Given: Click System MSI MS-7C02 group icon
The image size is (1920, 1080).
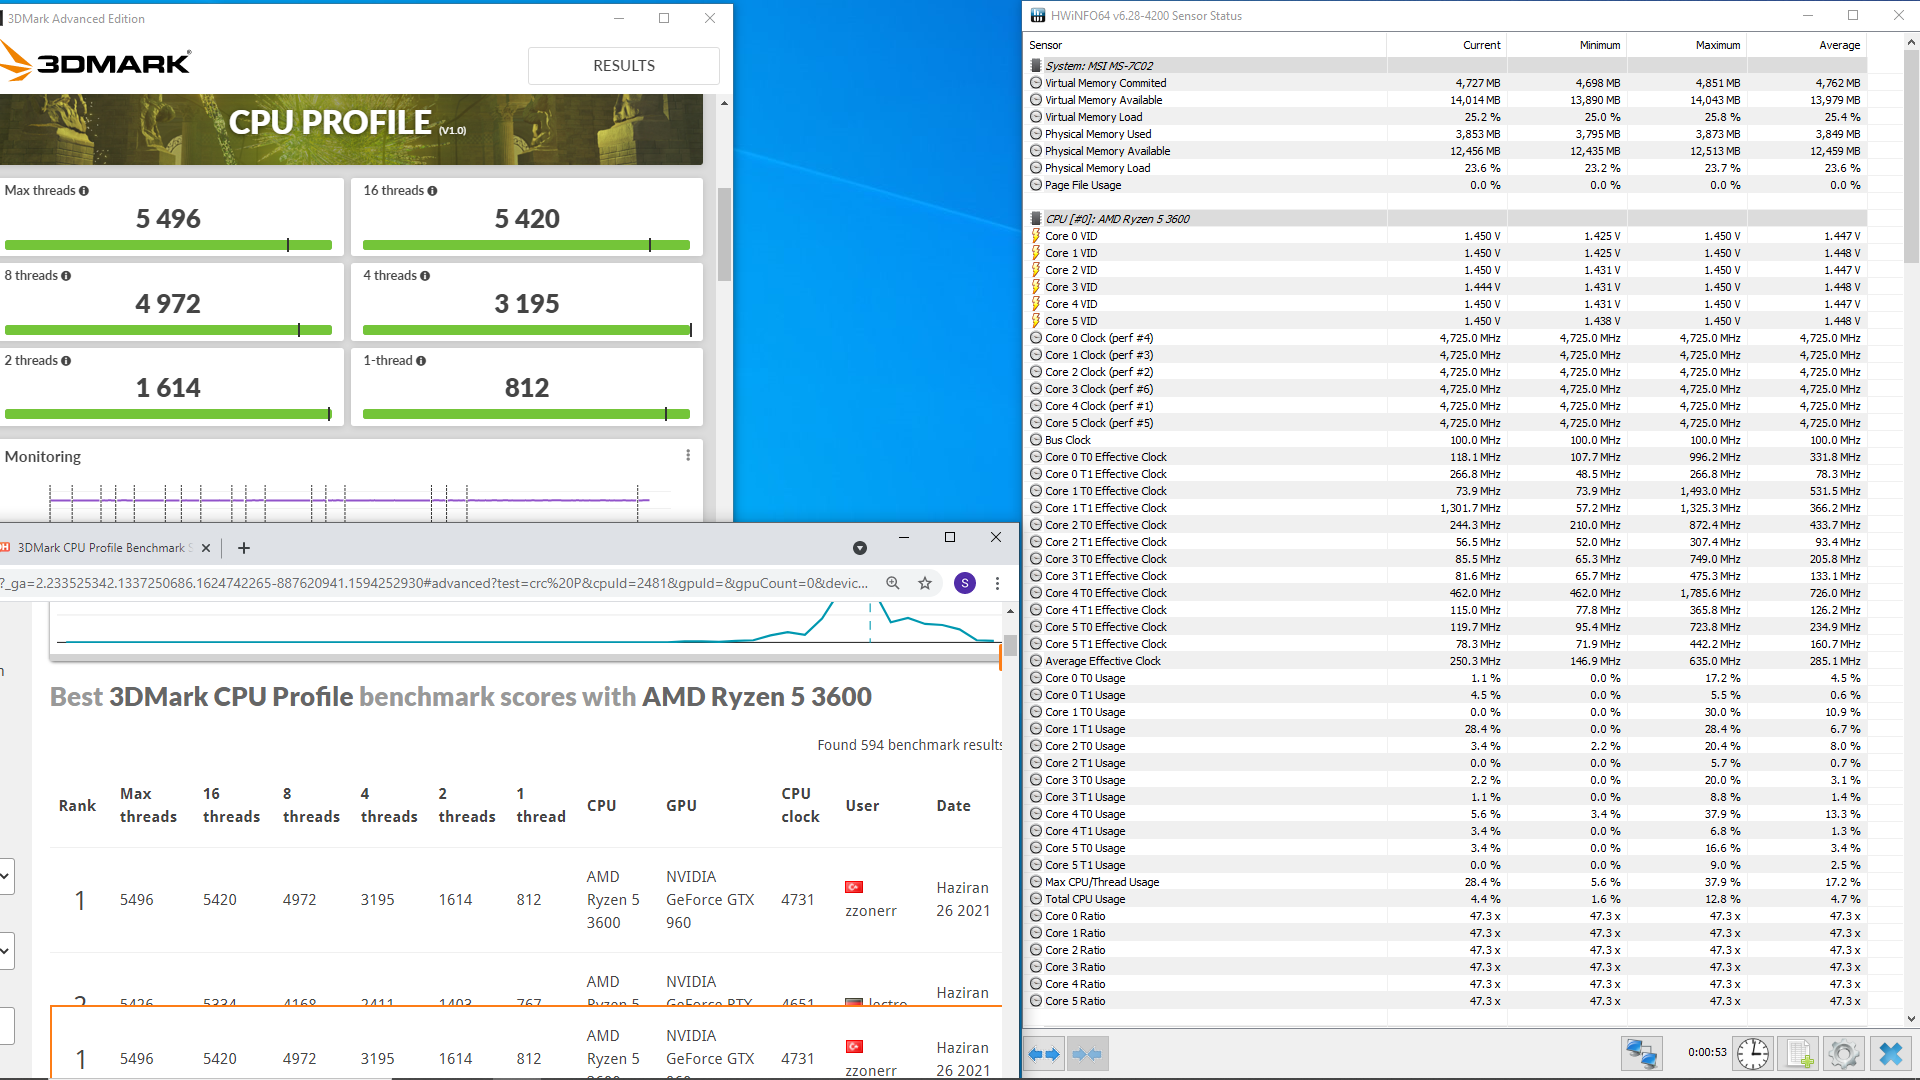Looking at the screenshot, I should [1036, 66].
